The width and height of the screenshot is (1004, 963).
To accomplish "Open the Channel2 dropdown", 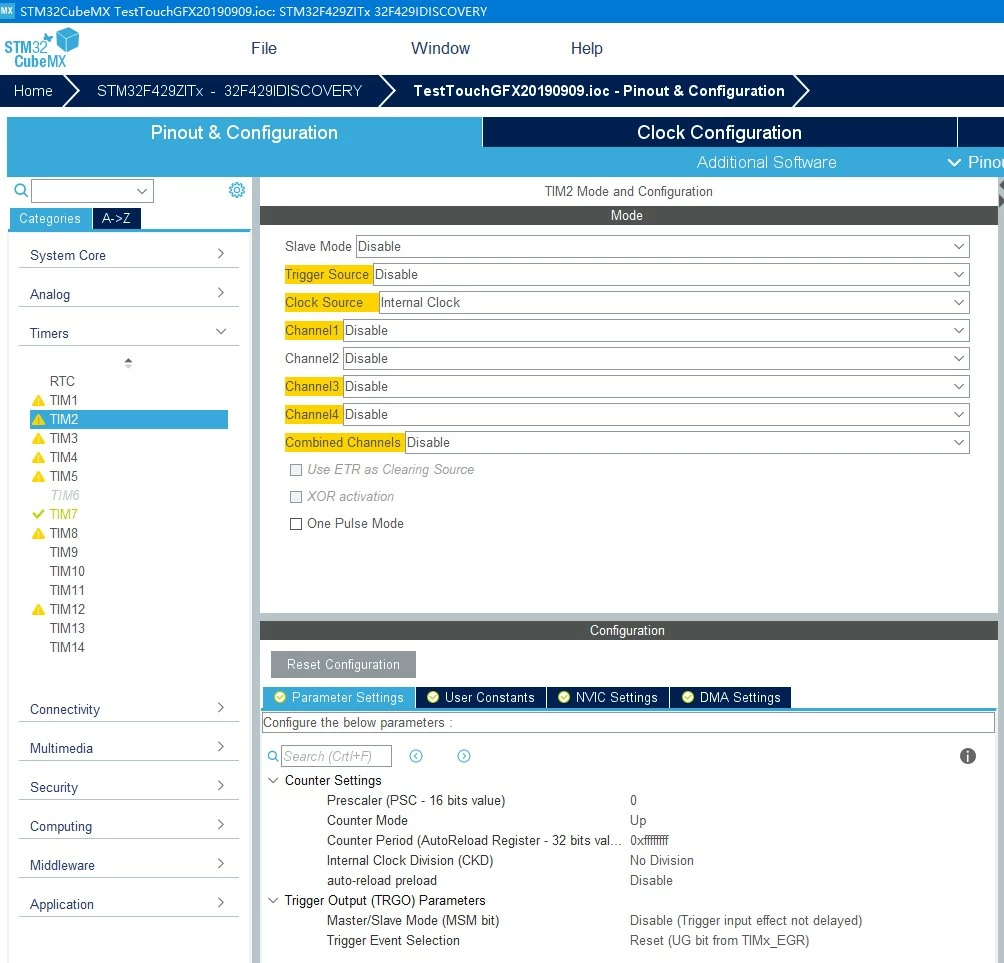I will [656, 359].
